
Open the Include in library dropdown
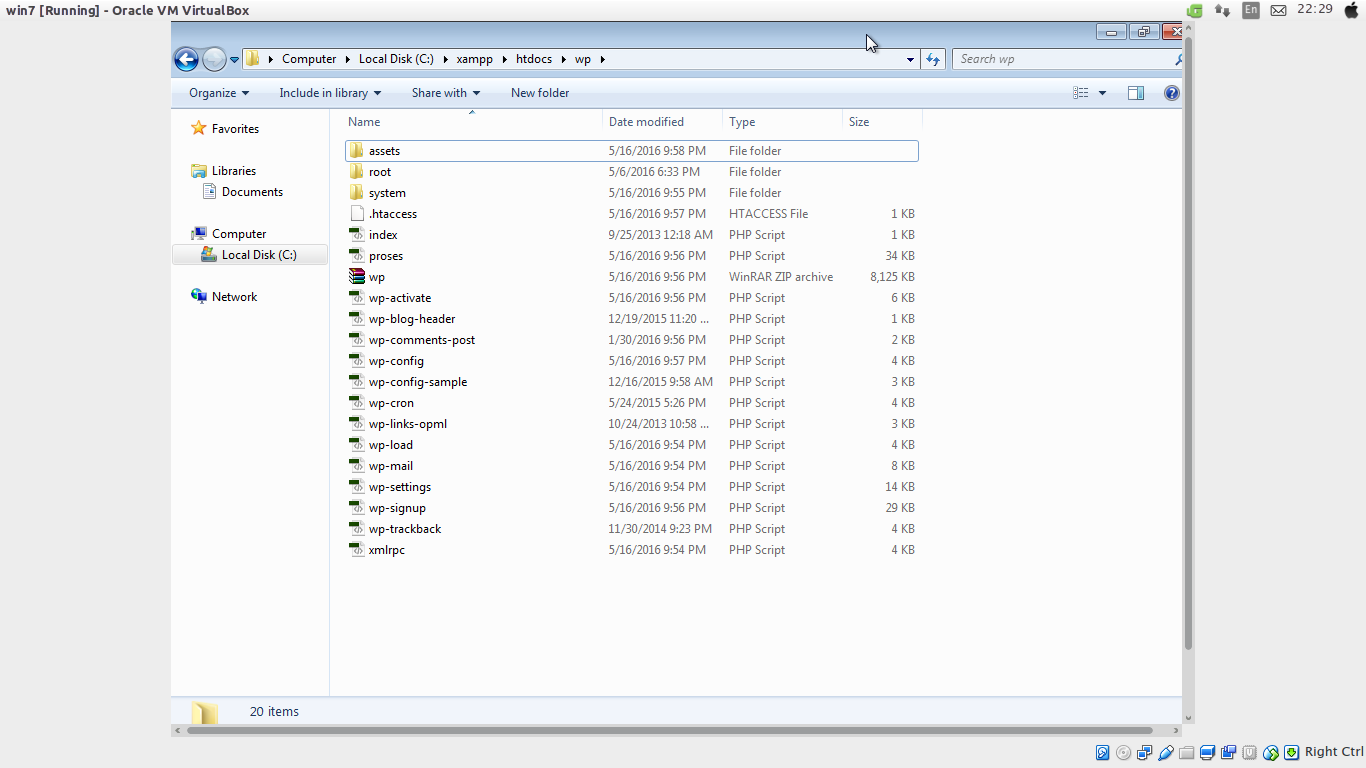click(x=330, y=93)
